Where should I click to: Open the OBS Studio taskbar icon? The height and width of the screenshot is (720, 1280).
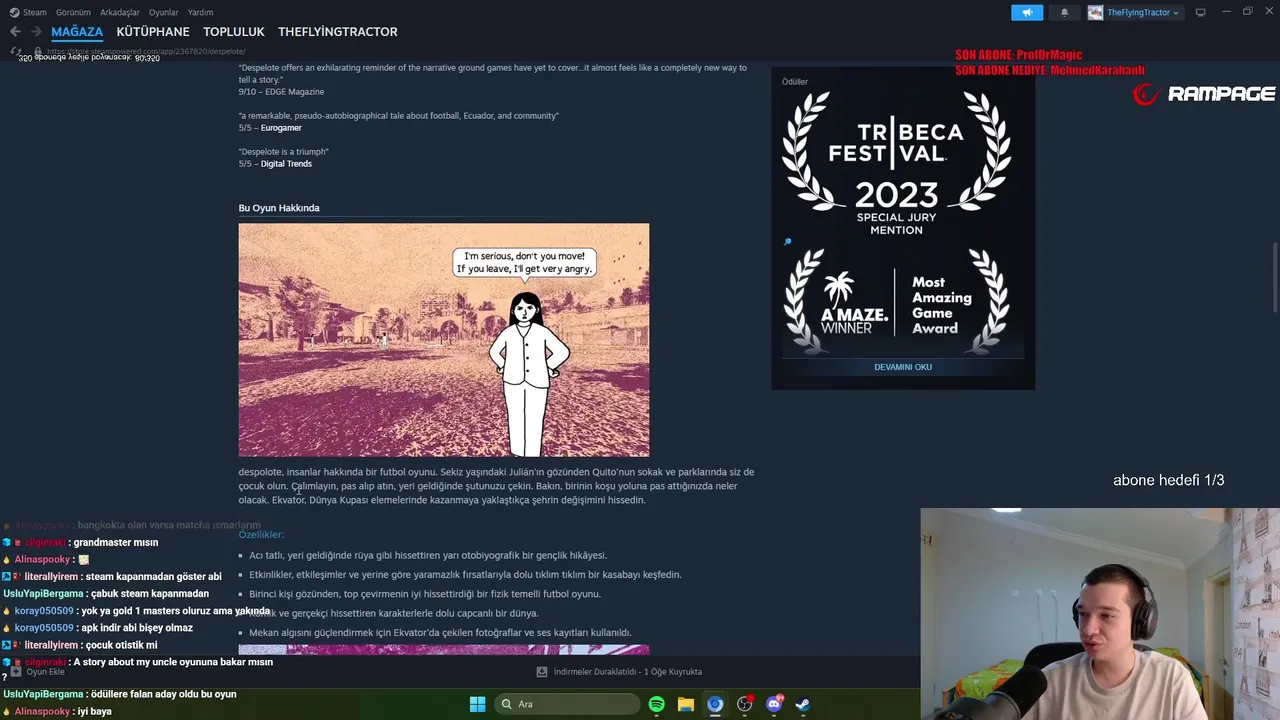(x=744, y=704)
